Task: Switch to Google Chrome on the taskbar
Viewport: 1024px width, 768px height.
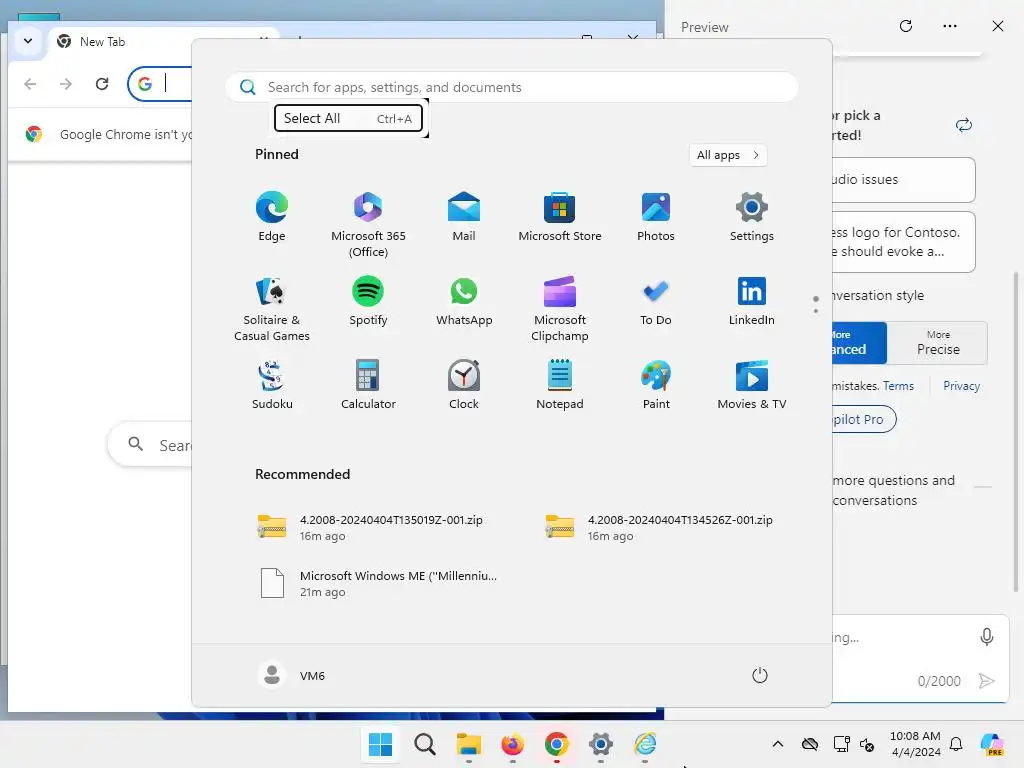Action: pyautogui.click(x=556, y=744)
